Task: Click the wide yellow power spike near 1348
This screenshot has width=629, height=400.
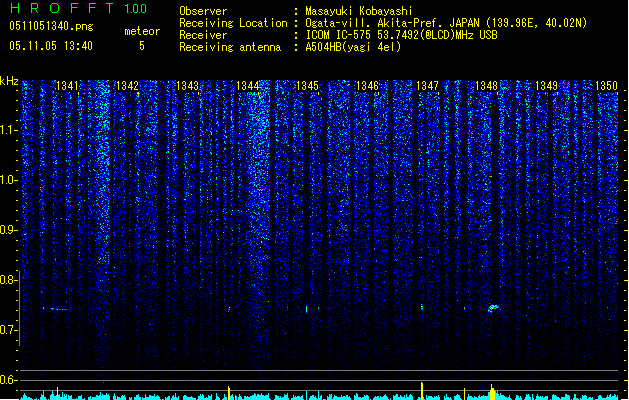Action: [493, 392]
